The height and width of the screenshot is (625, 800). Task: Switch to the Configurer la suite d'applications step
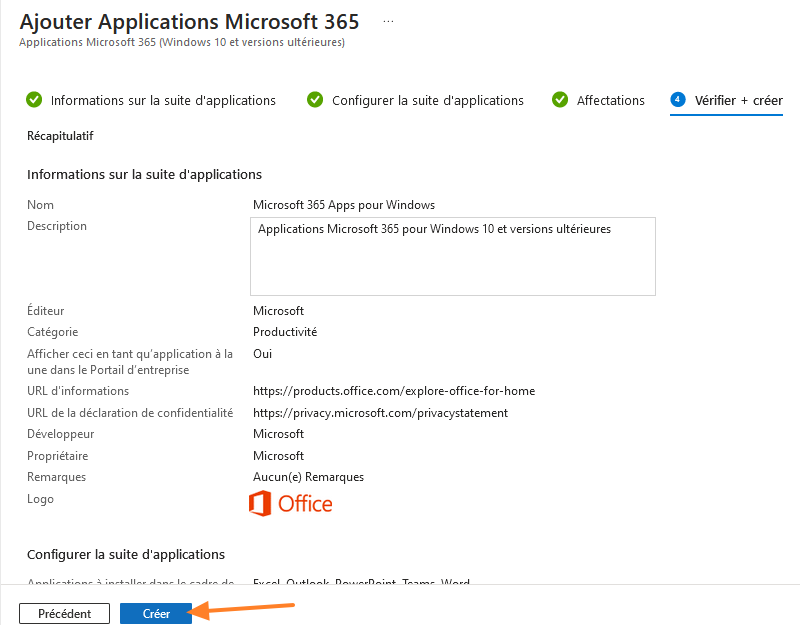(x=427, y=101)
